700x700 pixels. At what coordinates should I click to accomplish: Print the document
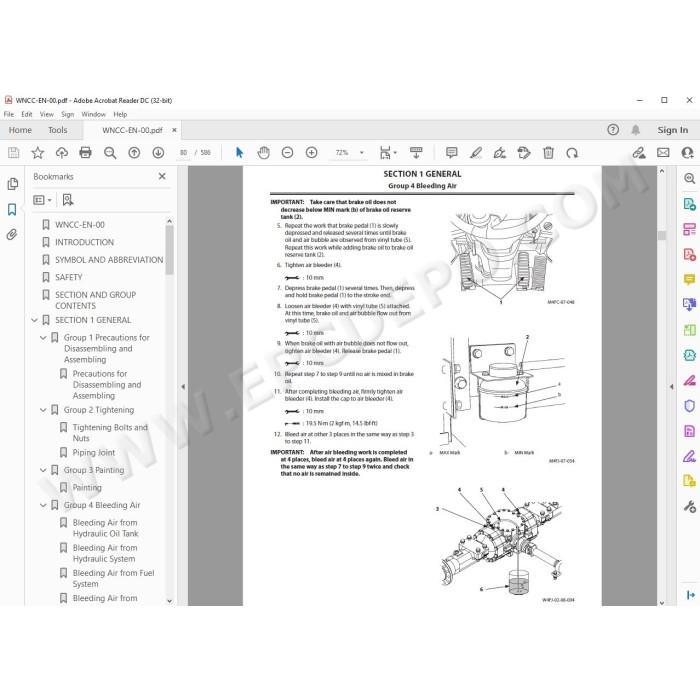[85, 153]
